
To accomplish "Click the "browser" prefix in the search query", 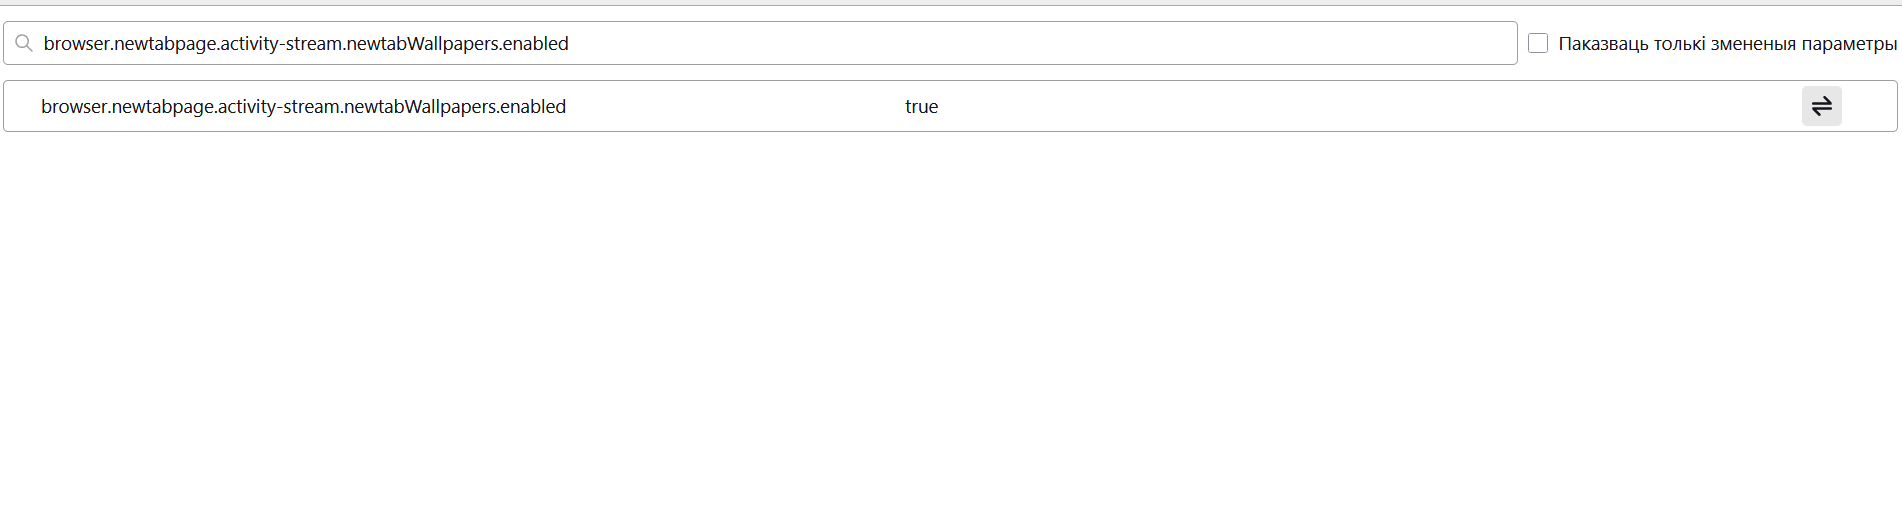I will 76,43.
